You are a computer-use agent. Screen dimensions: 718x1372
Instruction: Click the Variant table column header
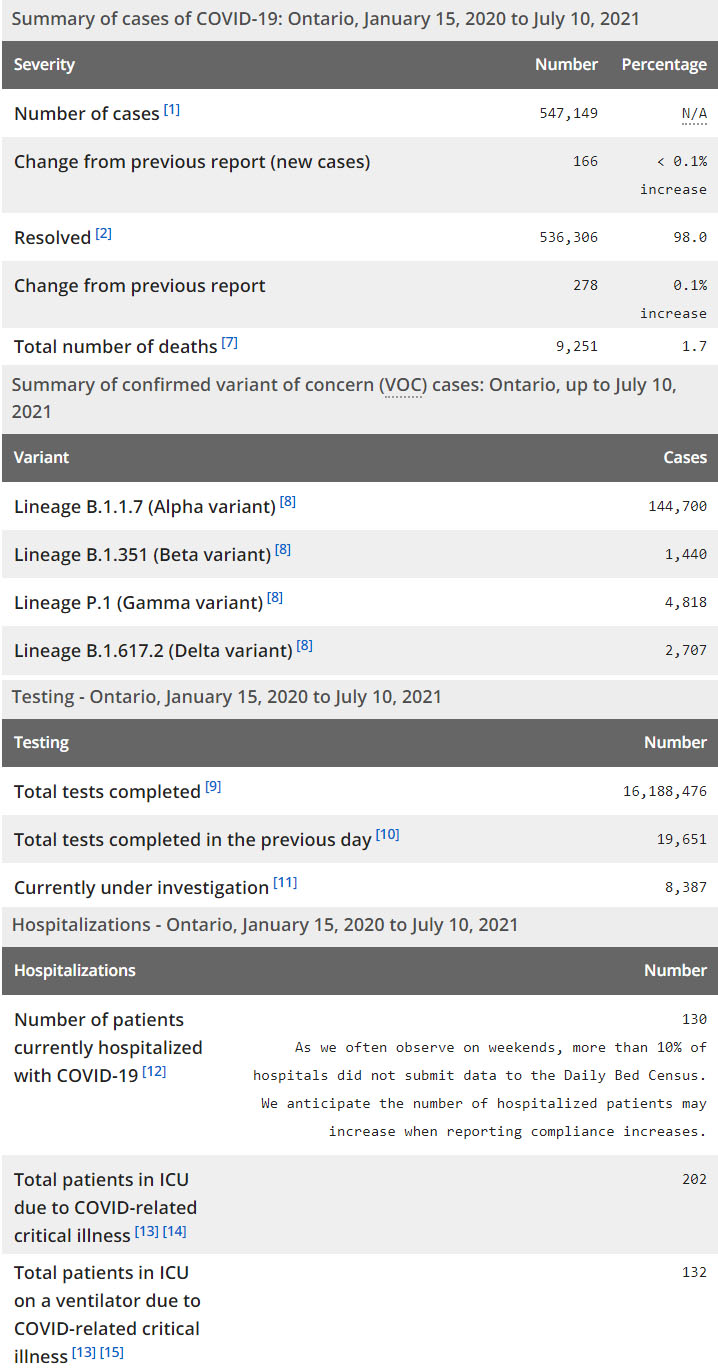tap(42, 458)
